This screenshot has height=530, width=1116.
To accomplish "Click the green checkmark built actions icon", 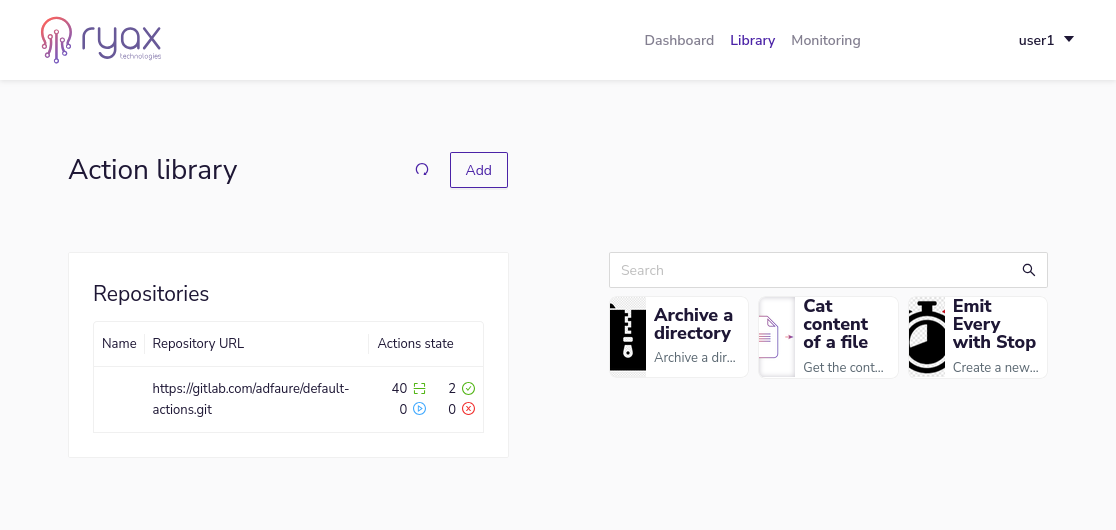I will pos(468,388).
